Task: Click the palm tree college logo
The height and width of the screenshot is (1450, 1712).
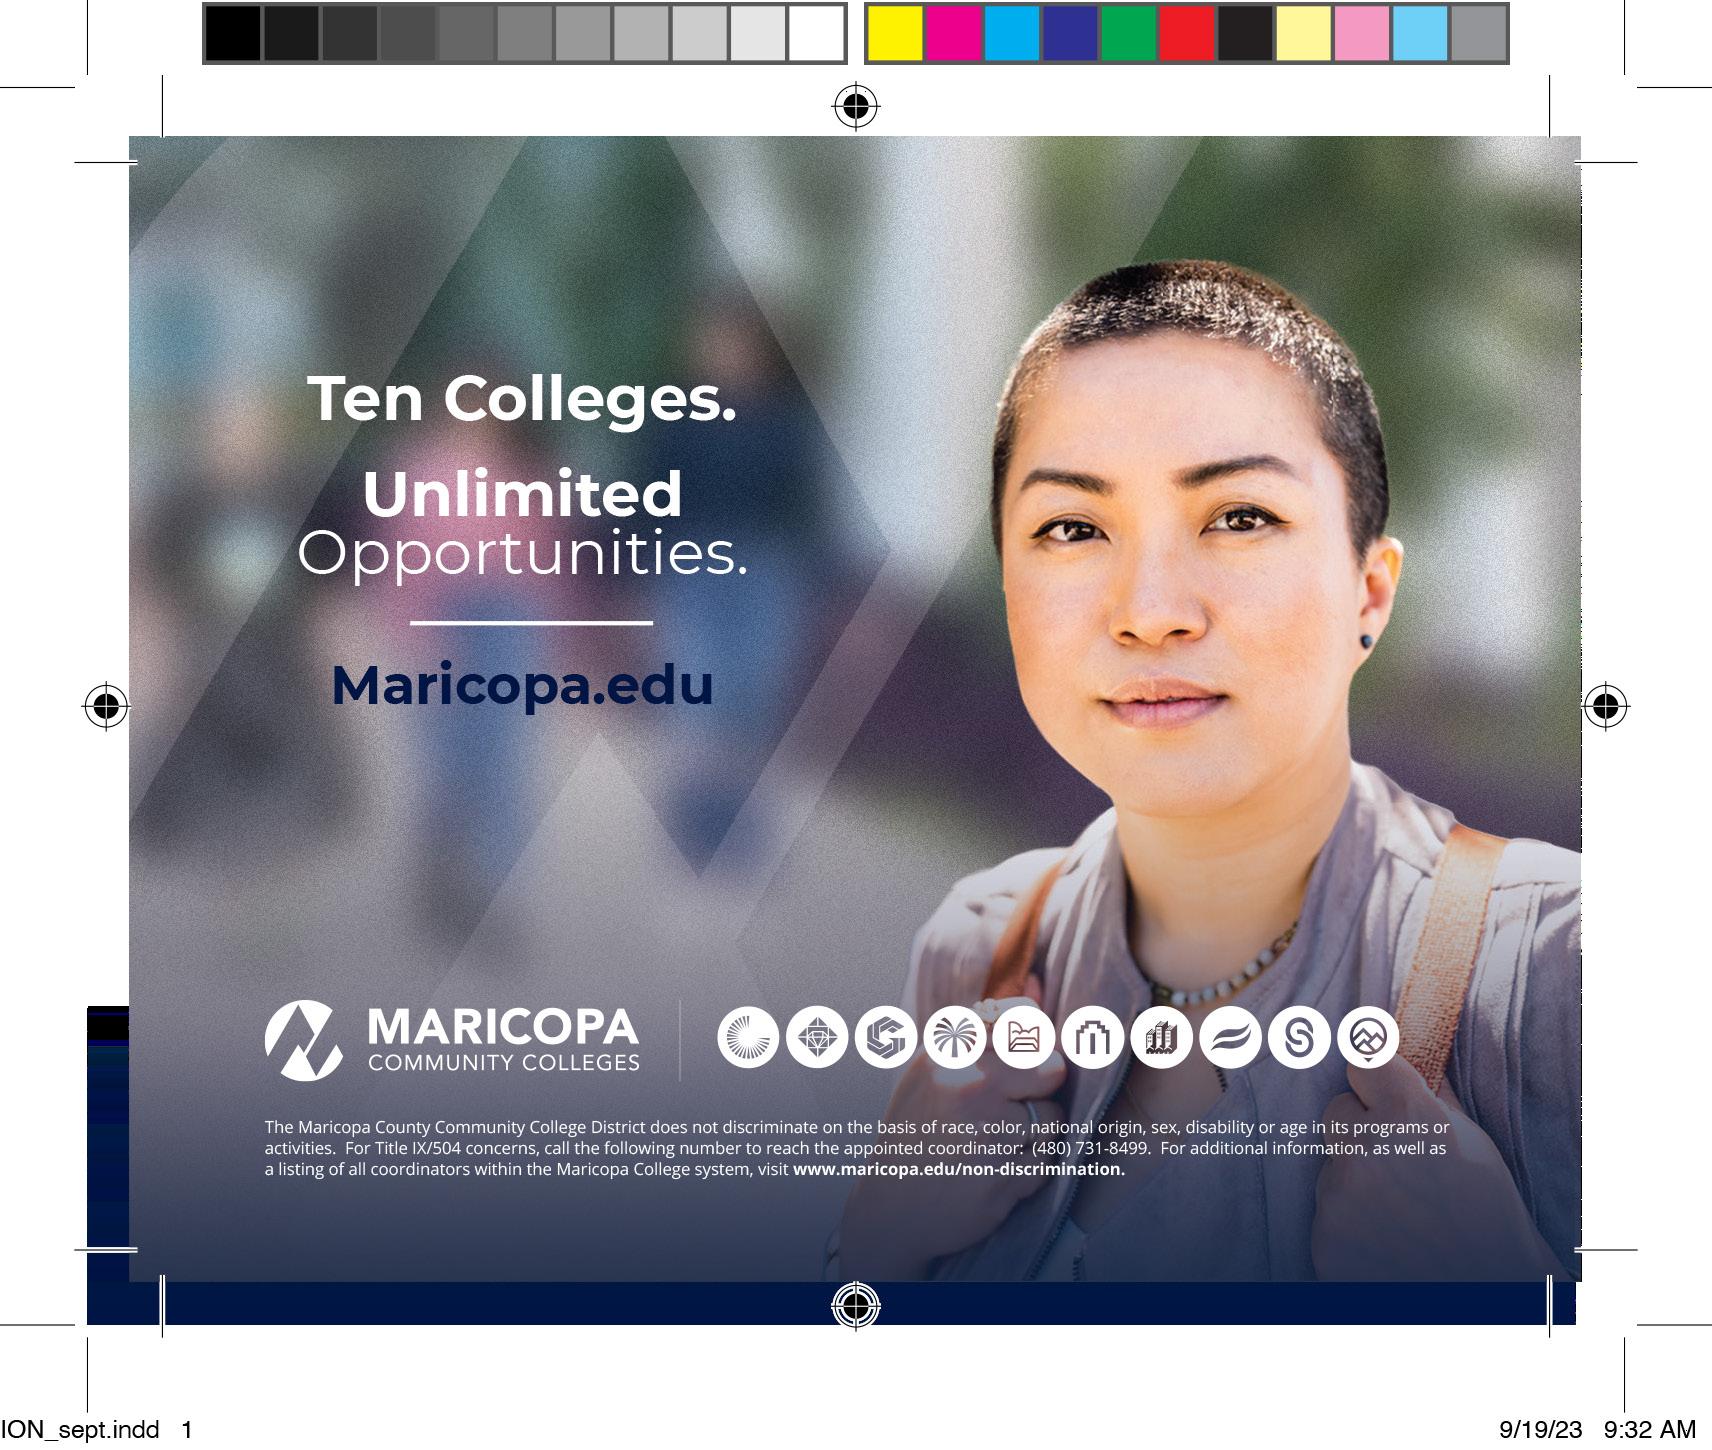Action: point(955,1038)
